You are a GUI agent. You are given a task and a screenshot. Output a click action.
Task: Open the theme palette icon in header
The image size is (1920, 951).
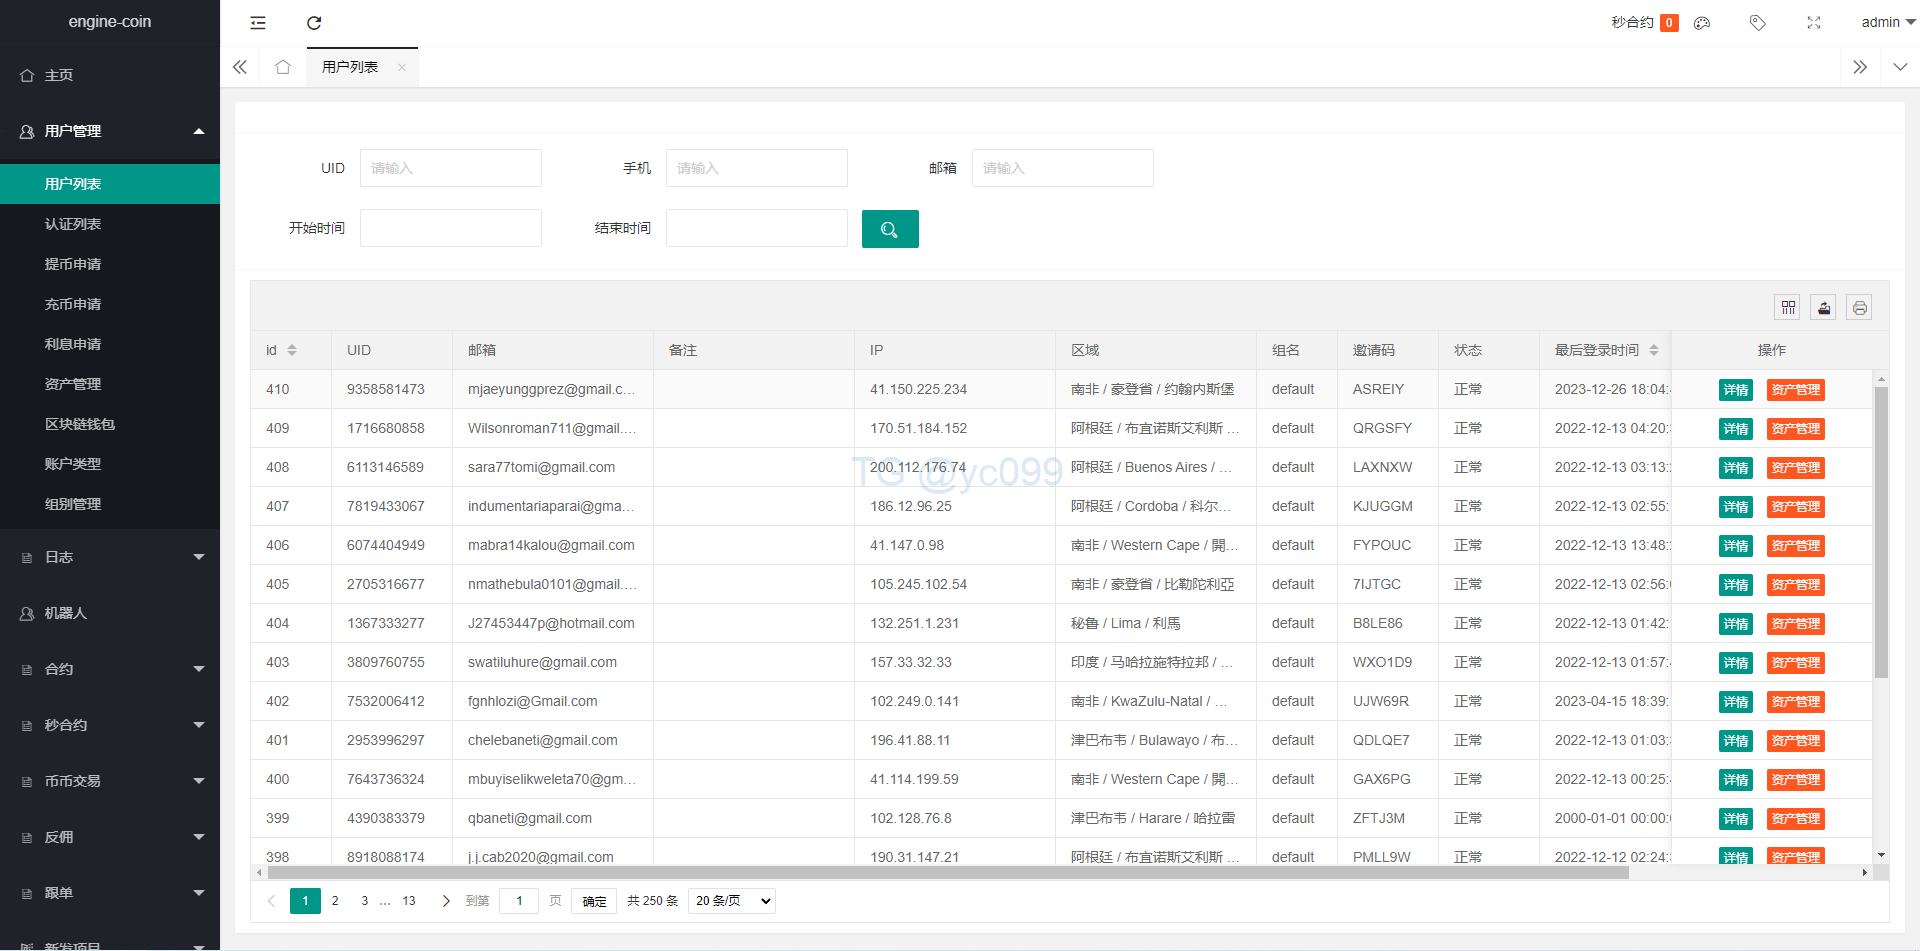click(x=1702, y=23)
